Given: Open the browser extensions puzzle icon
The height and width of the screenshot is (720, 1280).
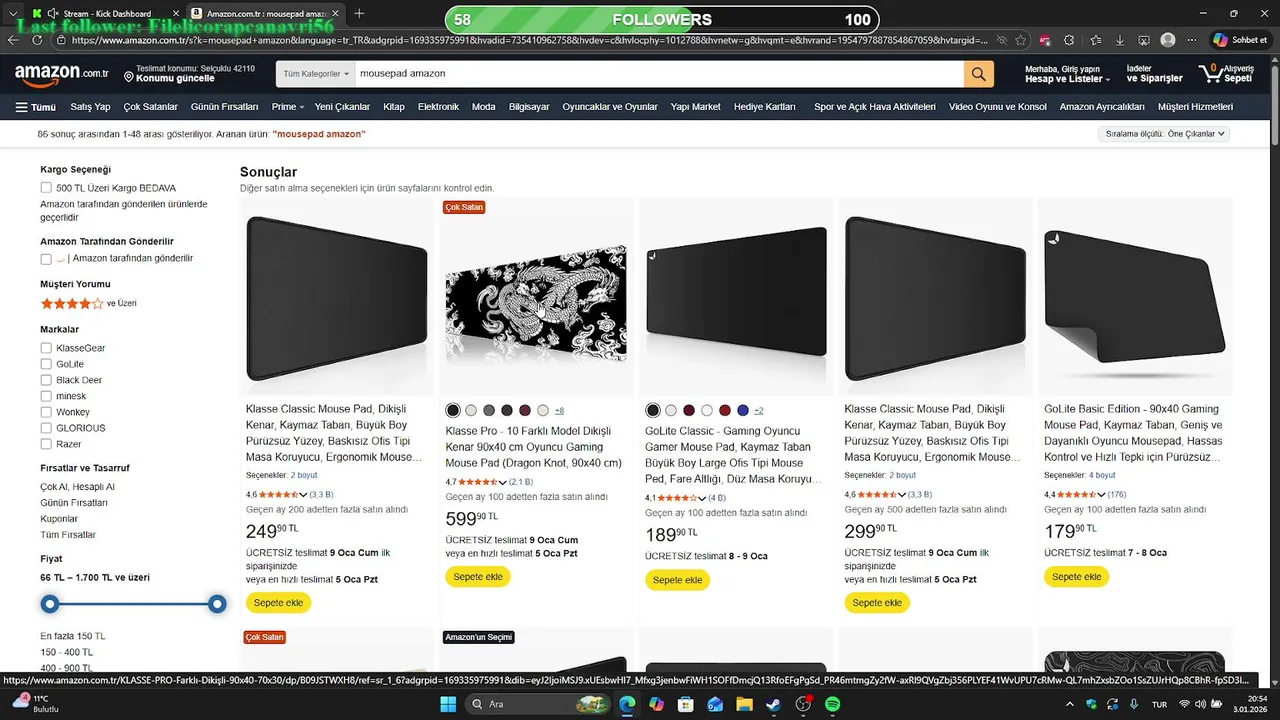Looking at the screenshot, I should click(1070, 40).
